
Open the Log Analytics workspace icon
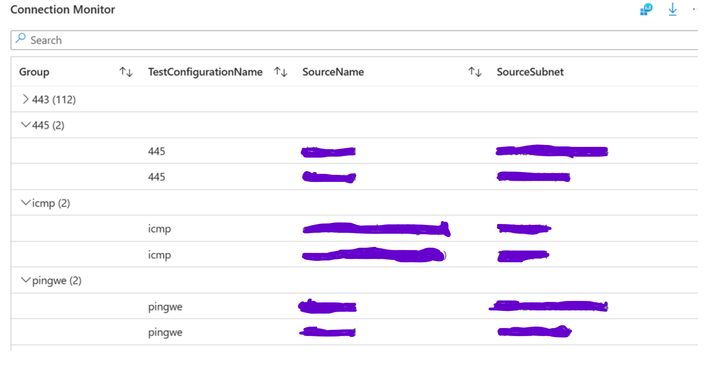coord(646,10)
